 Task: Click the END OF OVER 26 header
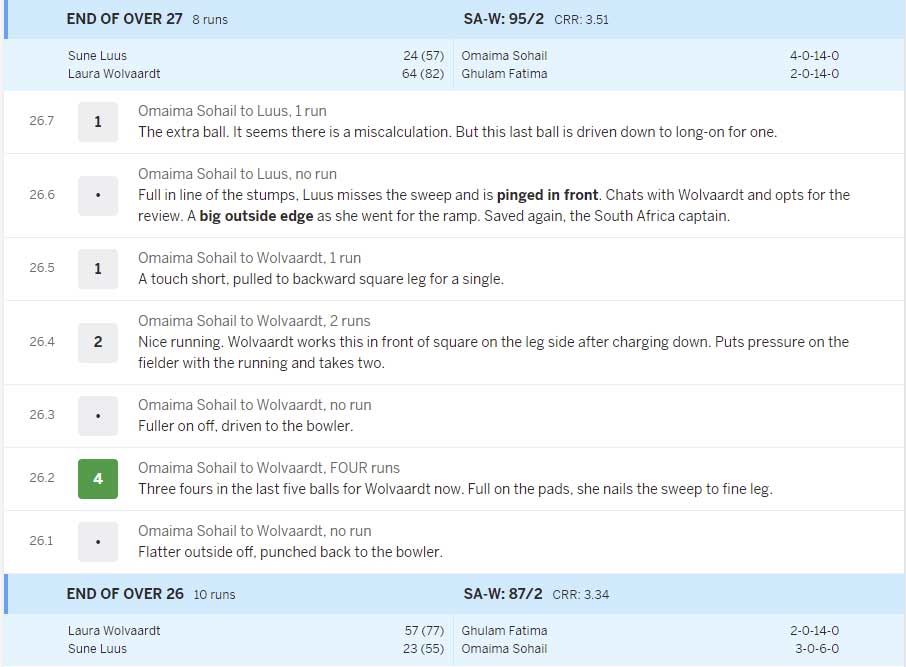[125, 594]
